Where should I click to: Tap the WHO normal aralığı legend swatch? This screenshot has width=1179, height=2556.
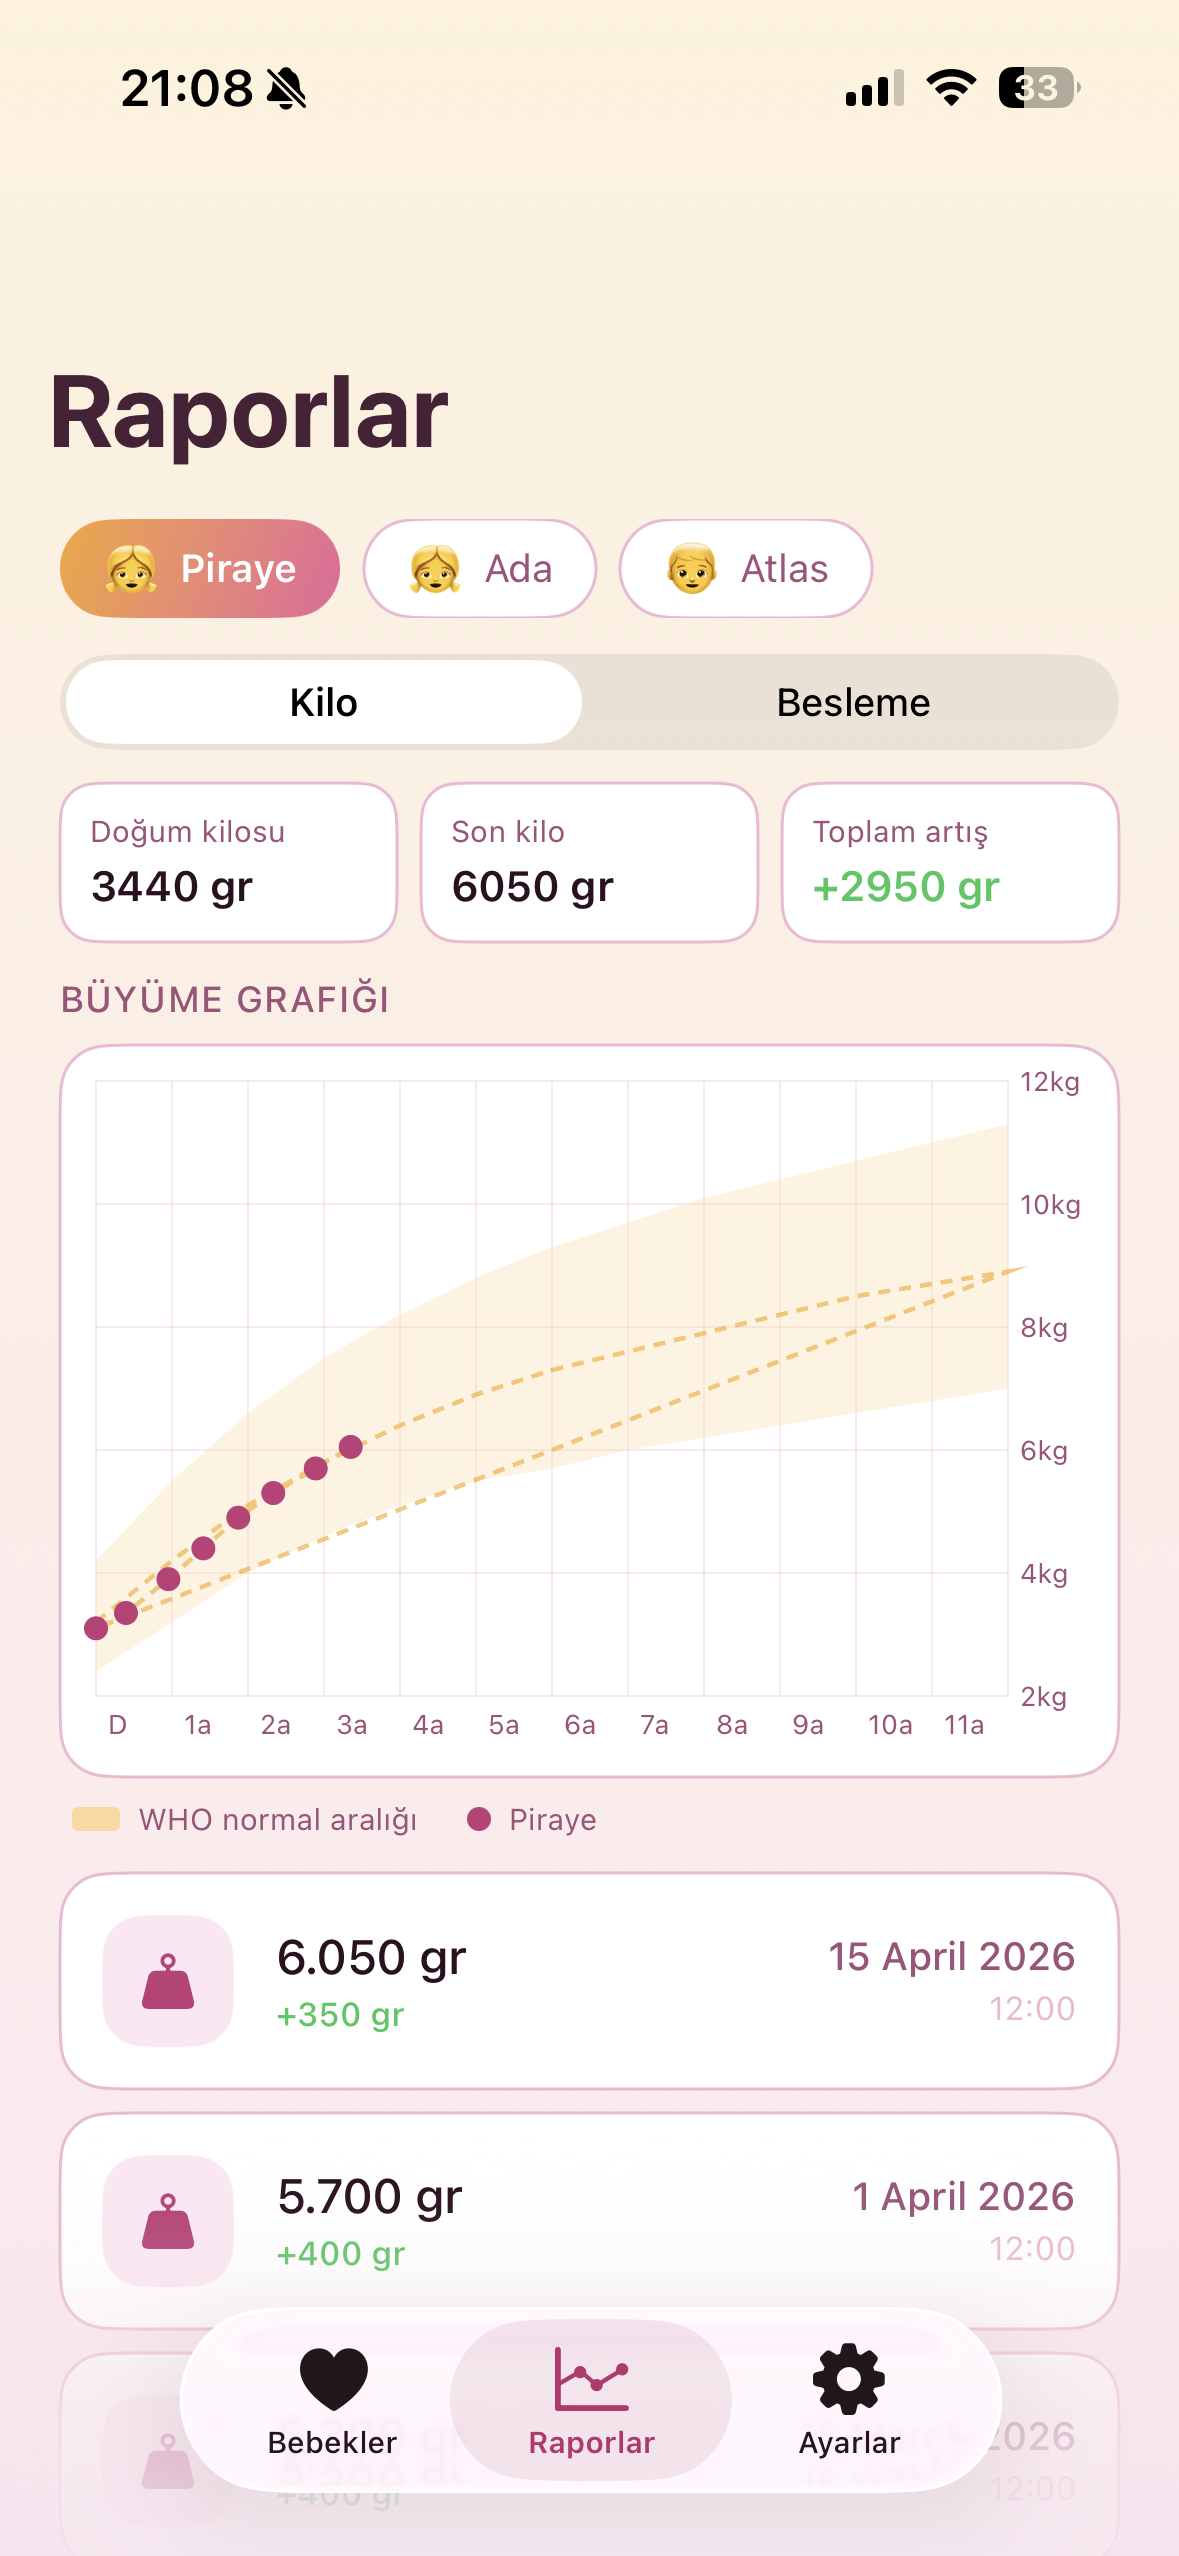pyautogui.click(x=96, y=1819)
